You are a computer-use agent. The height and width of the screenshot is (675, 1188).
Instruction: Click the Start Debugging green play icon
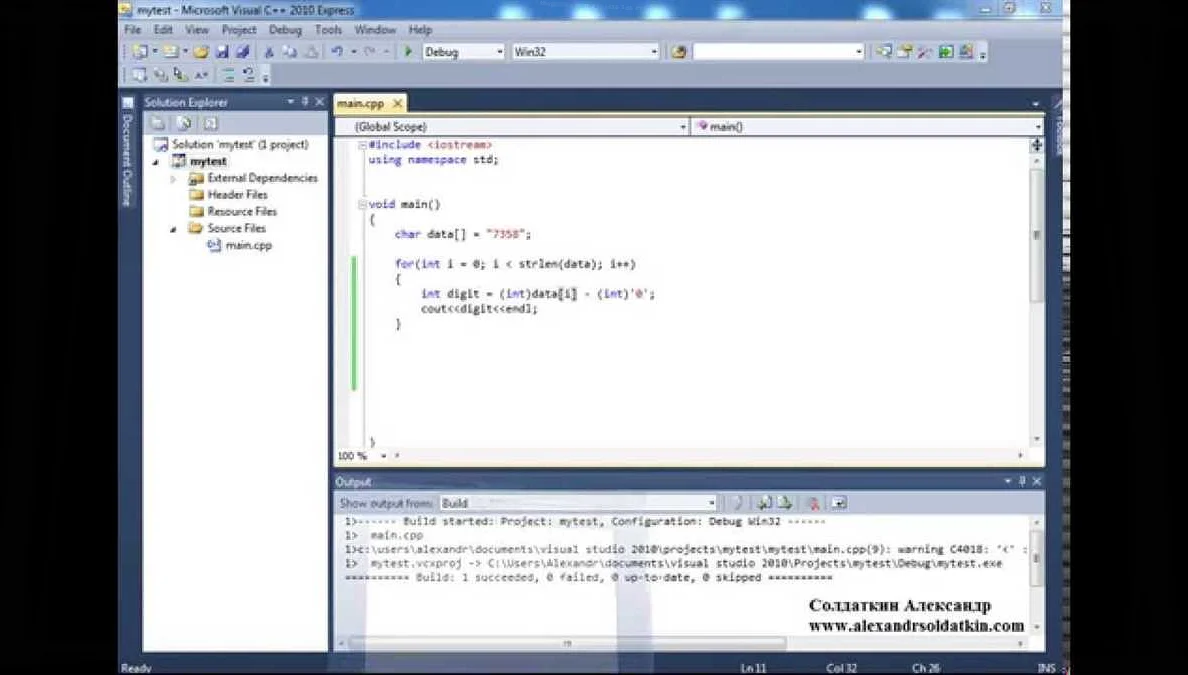[x=409, y=52]
